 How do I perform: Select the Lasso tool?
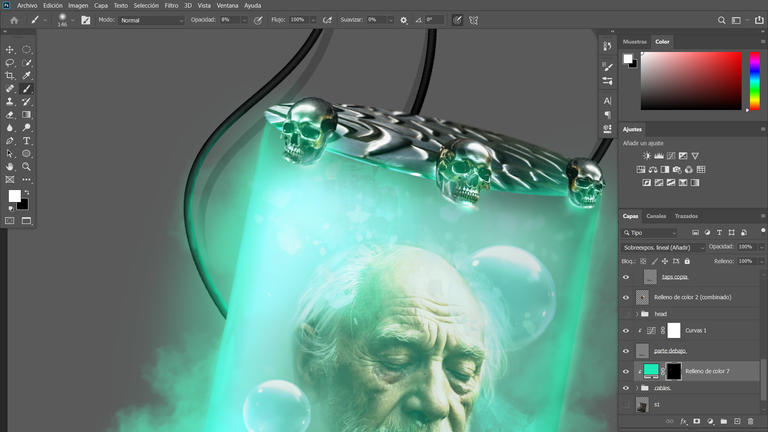coord(9,63)
